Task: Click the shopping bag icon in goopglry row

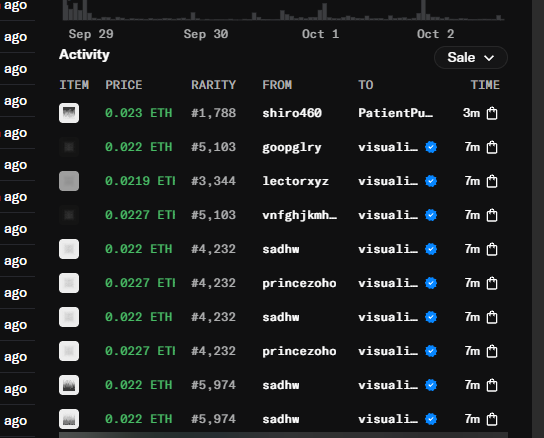Action: pyautogui.click(x=492, y=147)
